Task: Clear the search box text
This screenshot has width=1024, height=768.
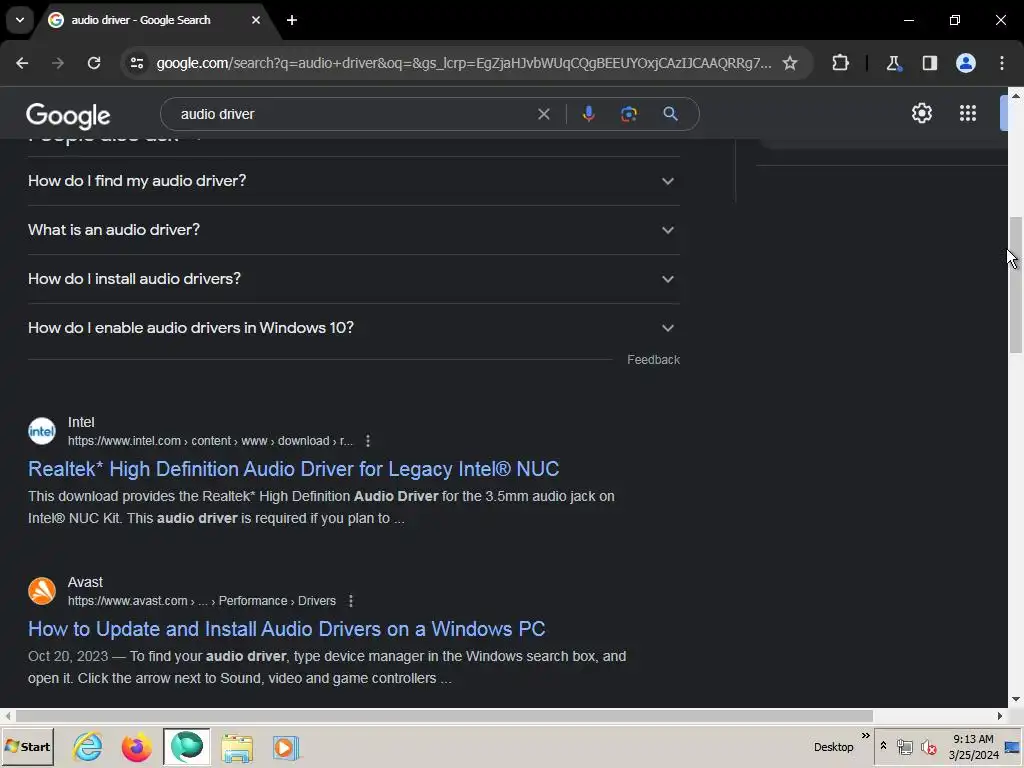Action: point(543,114)
